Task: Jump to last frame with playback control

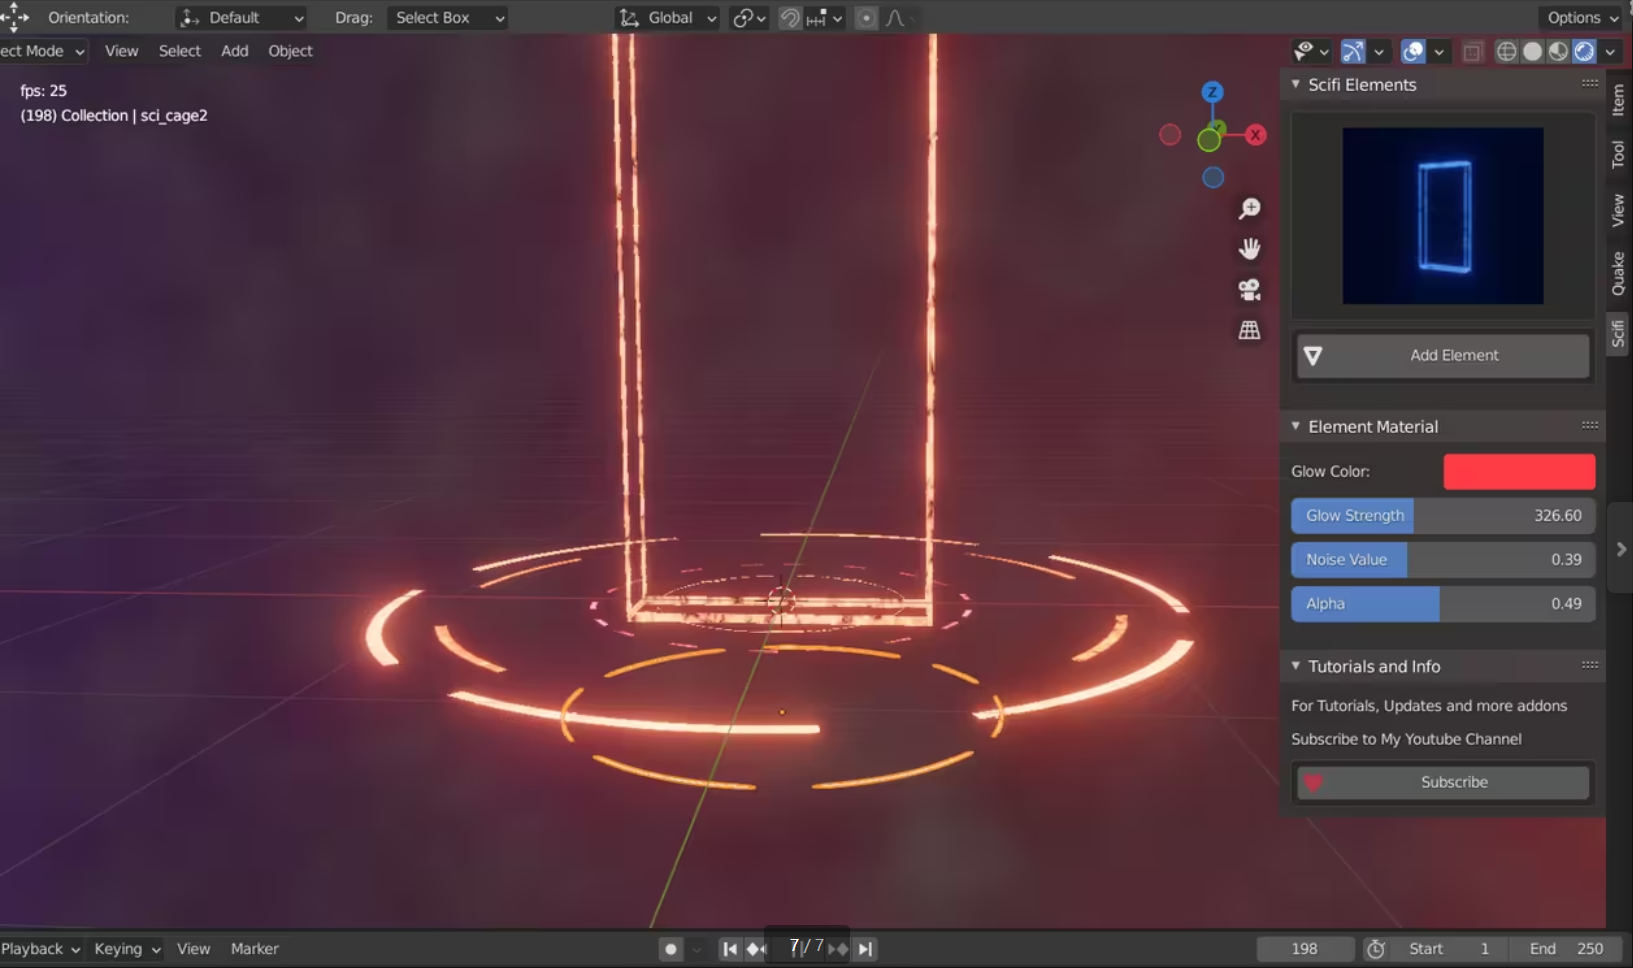Action: tap(866, 948)
